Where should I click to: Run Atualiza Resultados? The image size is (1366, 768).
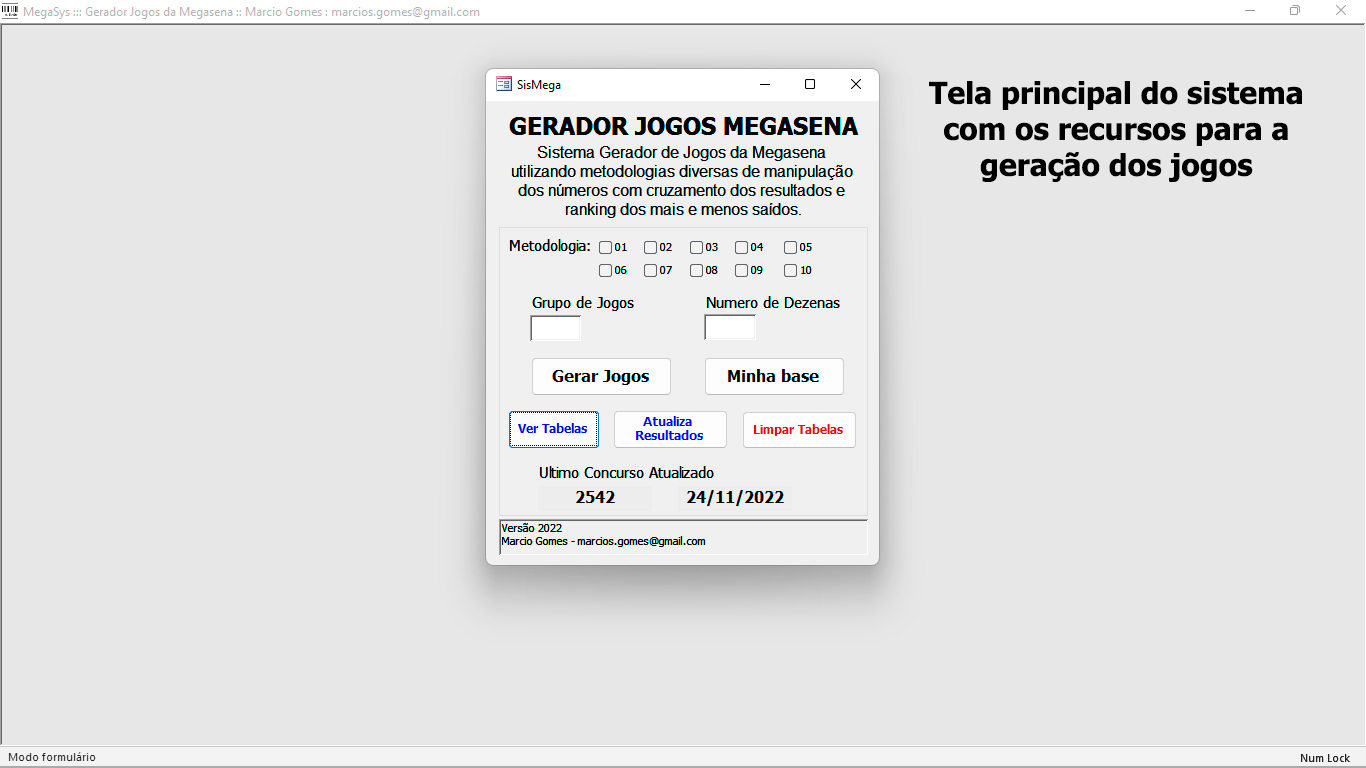click(669, 429)
